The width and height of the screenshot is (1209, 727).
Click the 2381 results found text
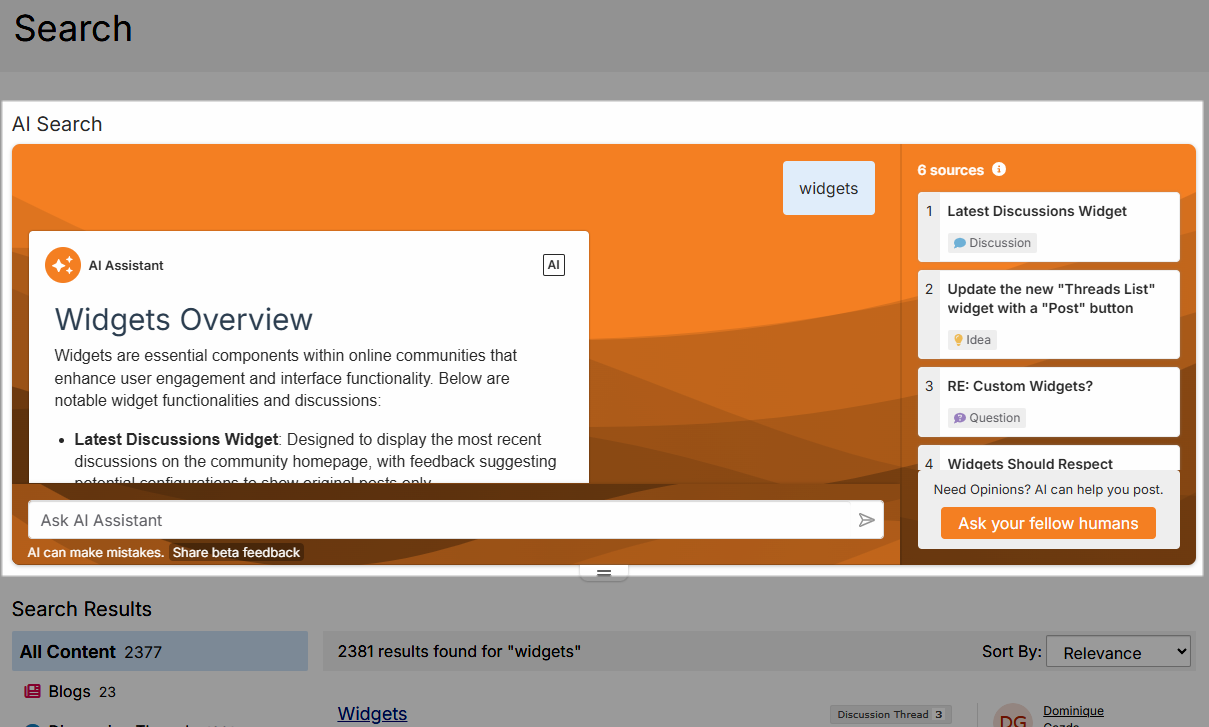tap(459, 651)
